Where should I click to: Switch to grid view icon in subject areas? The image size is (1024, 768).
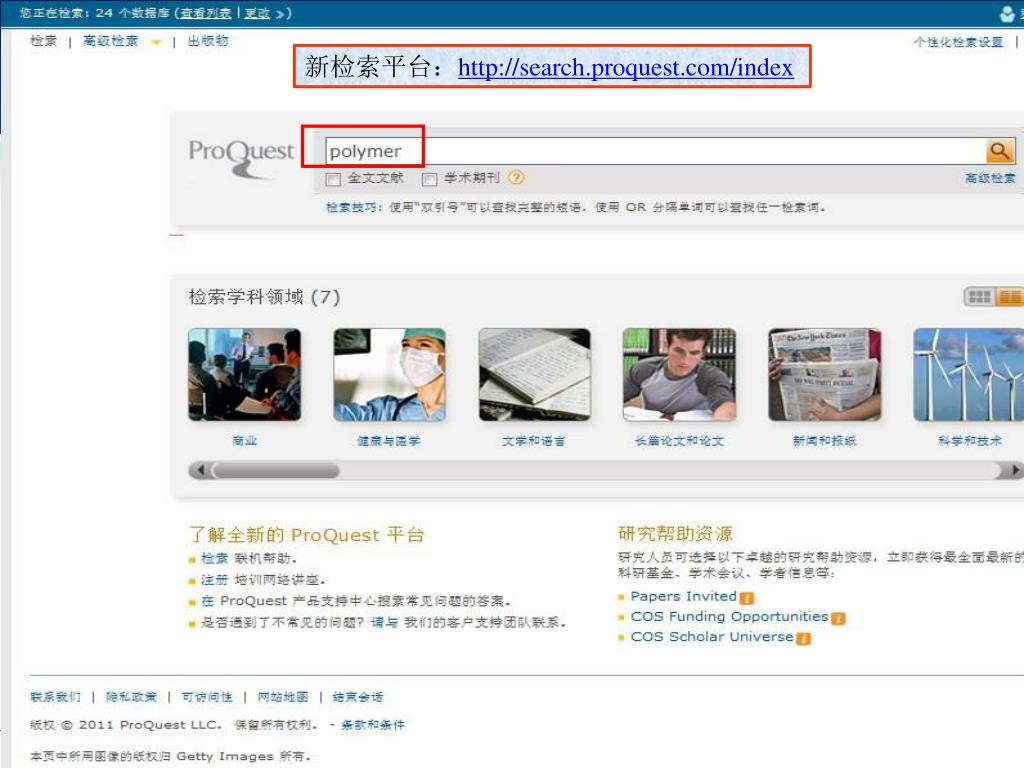(x=979, y=297)
